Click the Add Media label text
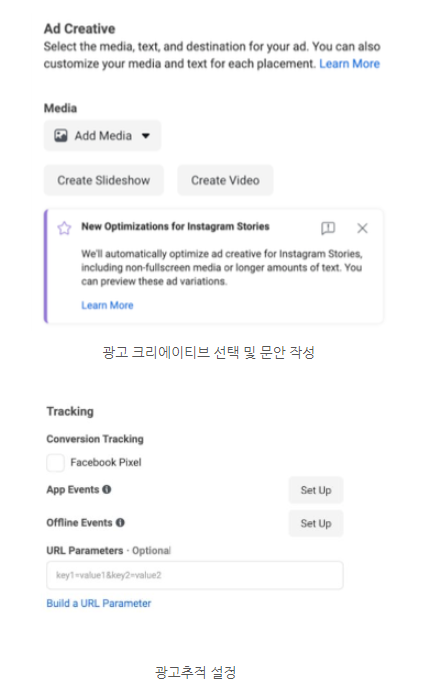435x685 pixels. [x=103, y=136]
